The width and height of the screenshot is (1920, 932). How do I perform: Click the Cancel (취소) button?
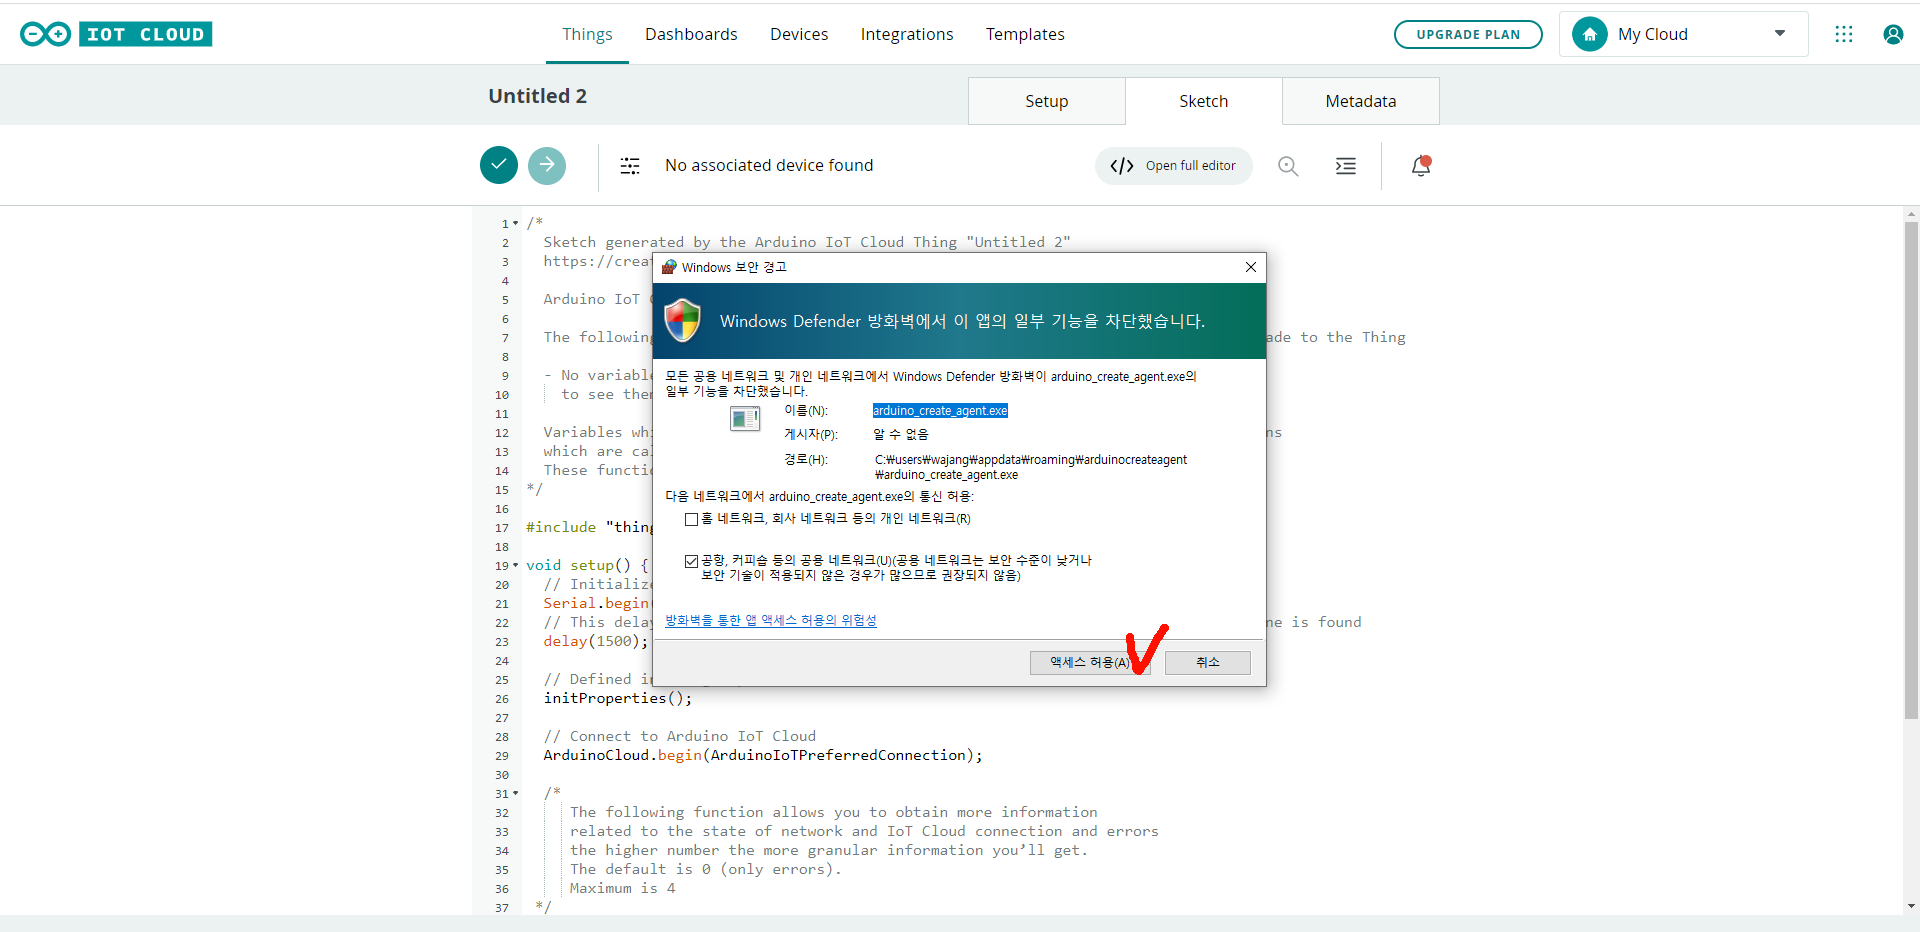pyautogui.click(x=1208, y=663)
